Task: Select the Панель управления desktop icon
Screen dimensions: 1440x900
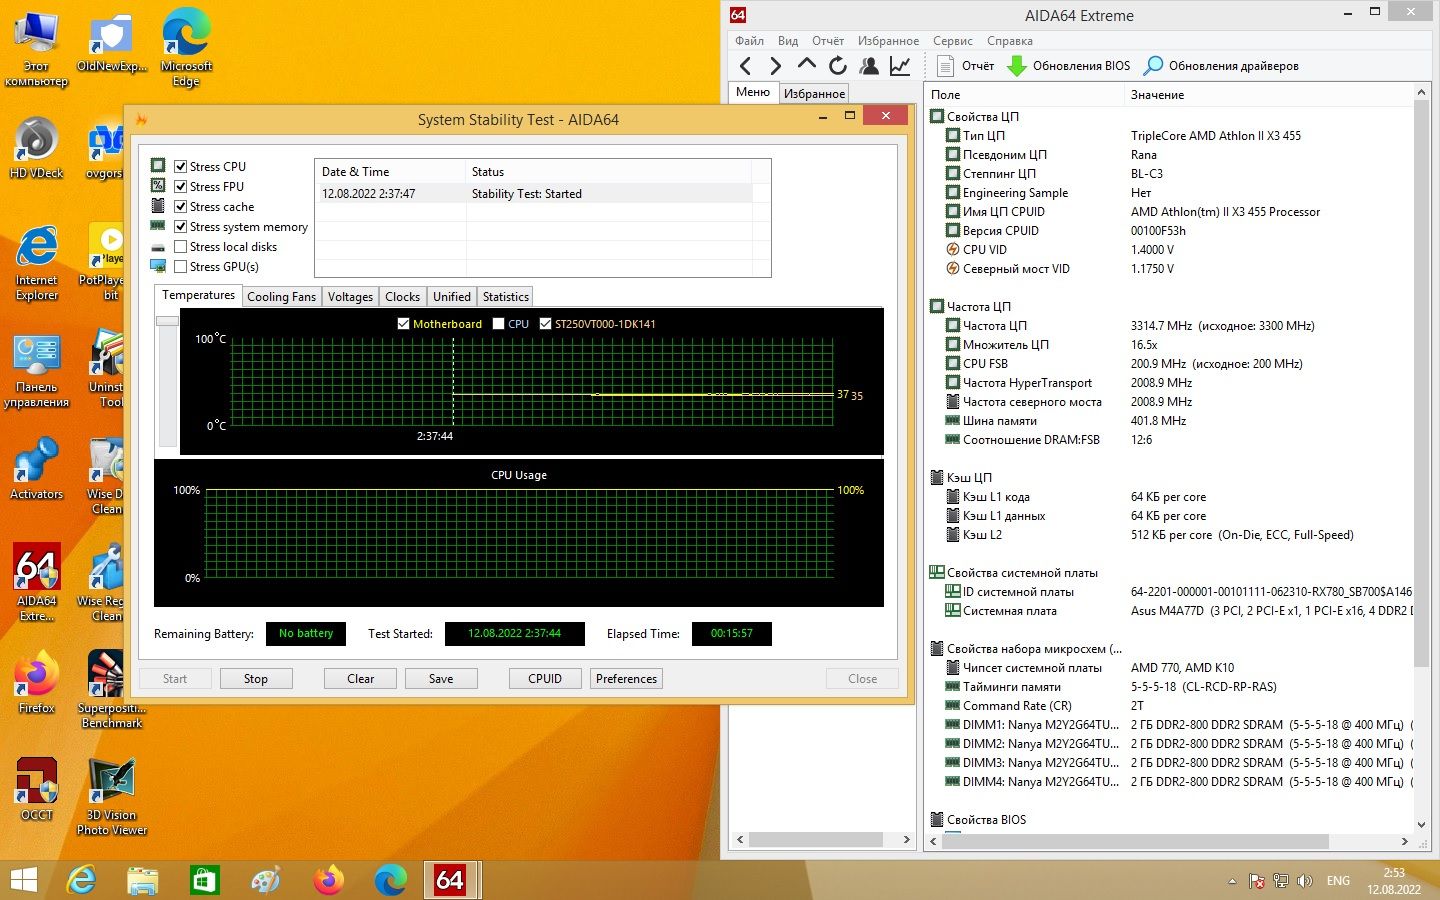Action: click(37, 370)
